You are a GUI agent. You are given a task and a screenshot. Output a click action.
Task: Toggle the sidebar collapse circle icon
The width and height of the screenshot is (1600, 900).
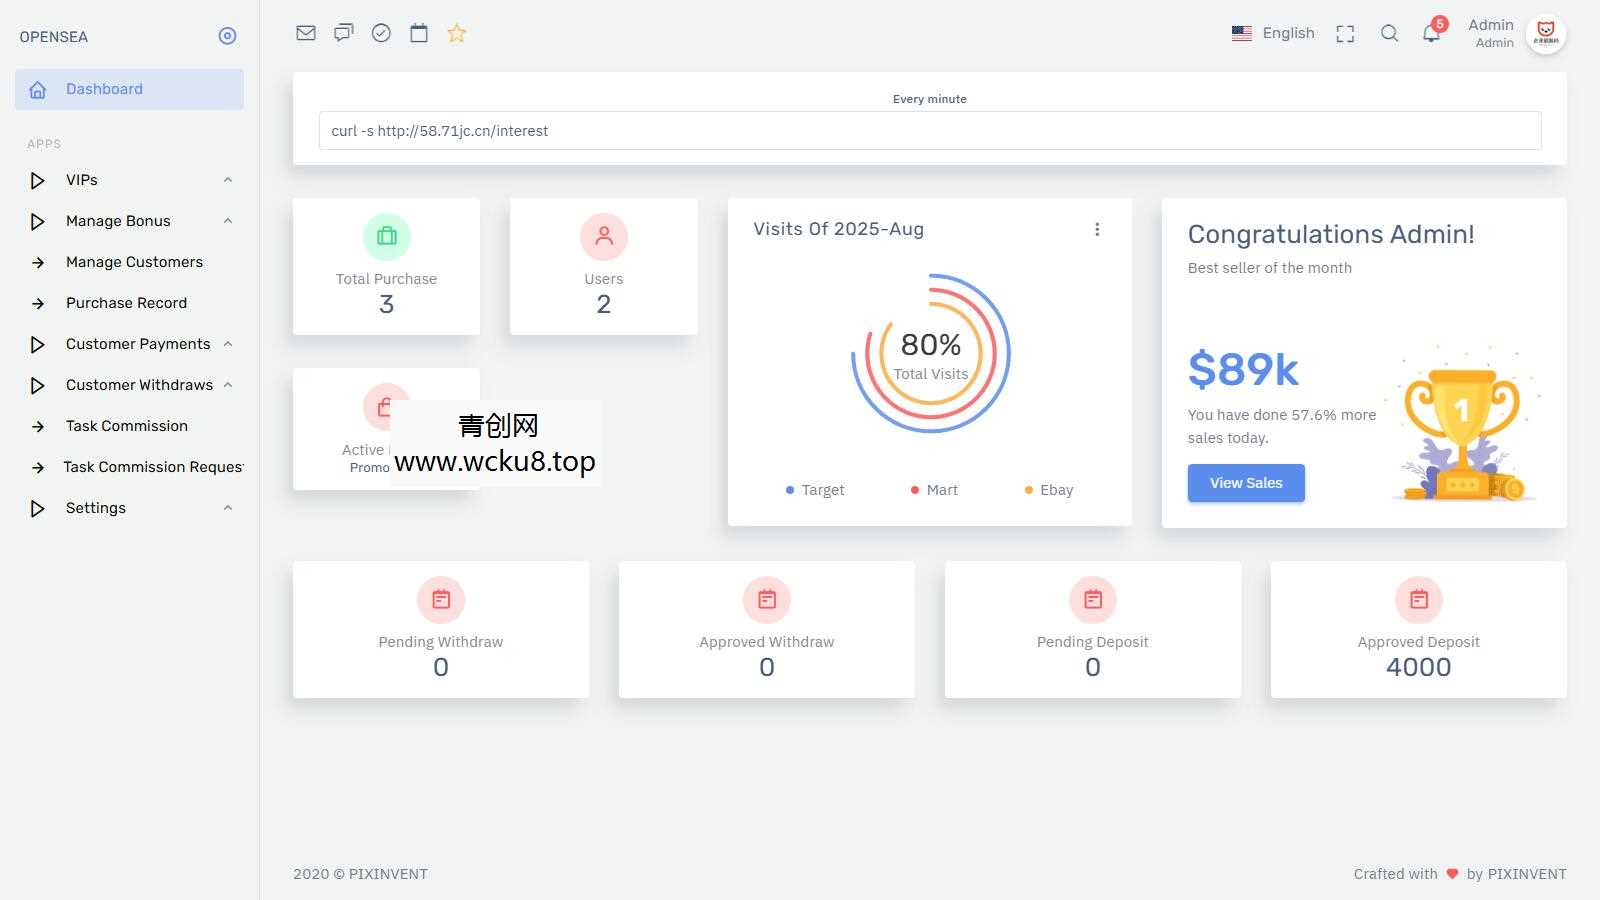(x=227, y=36)
